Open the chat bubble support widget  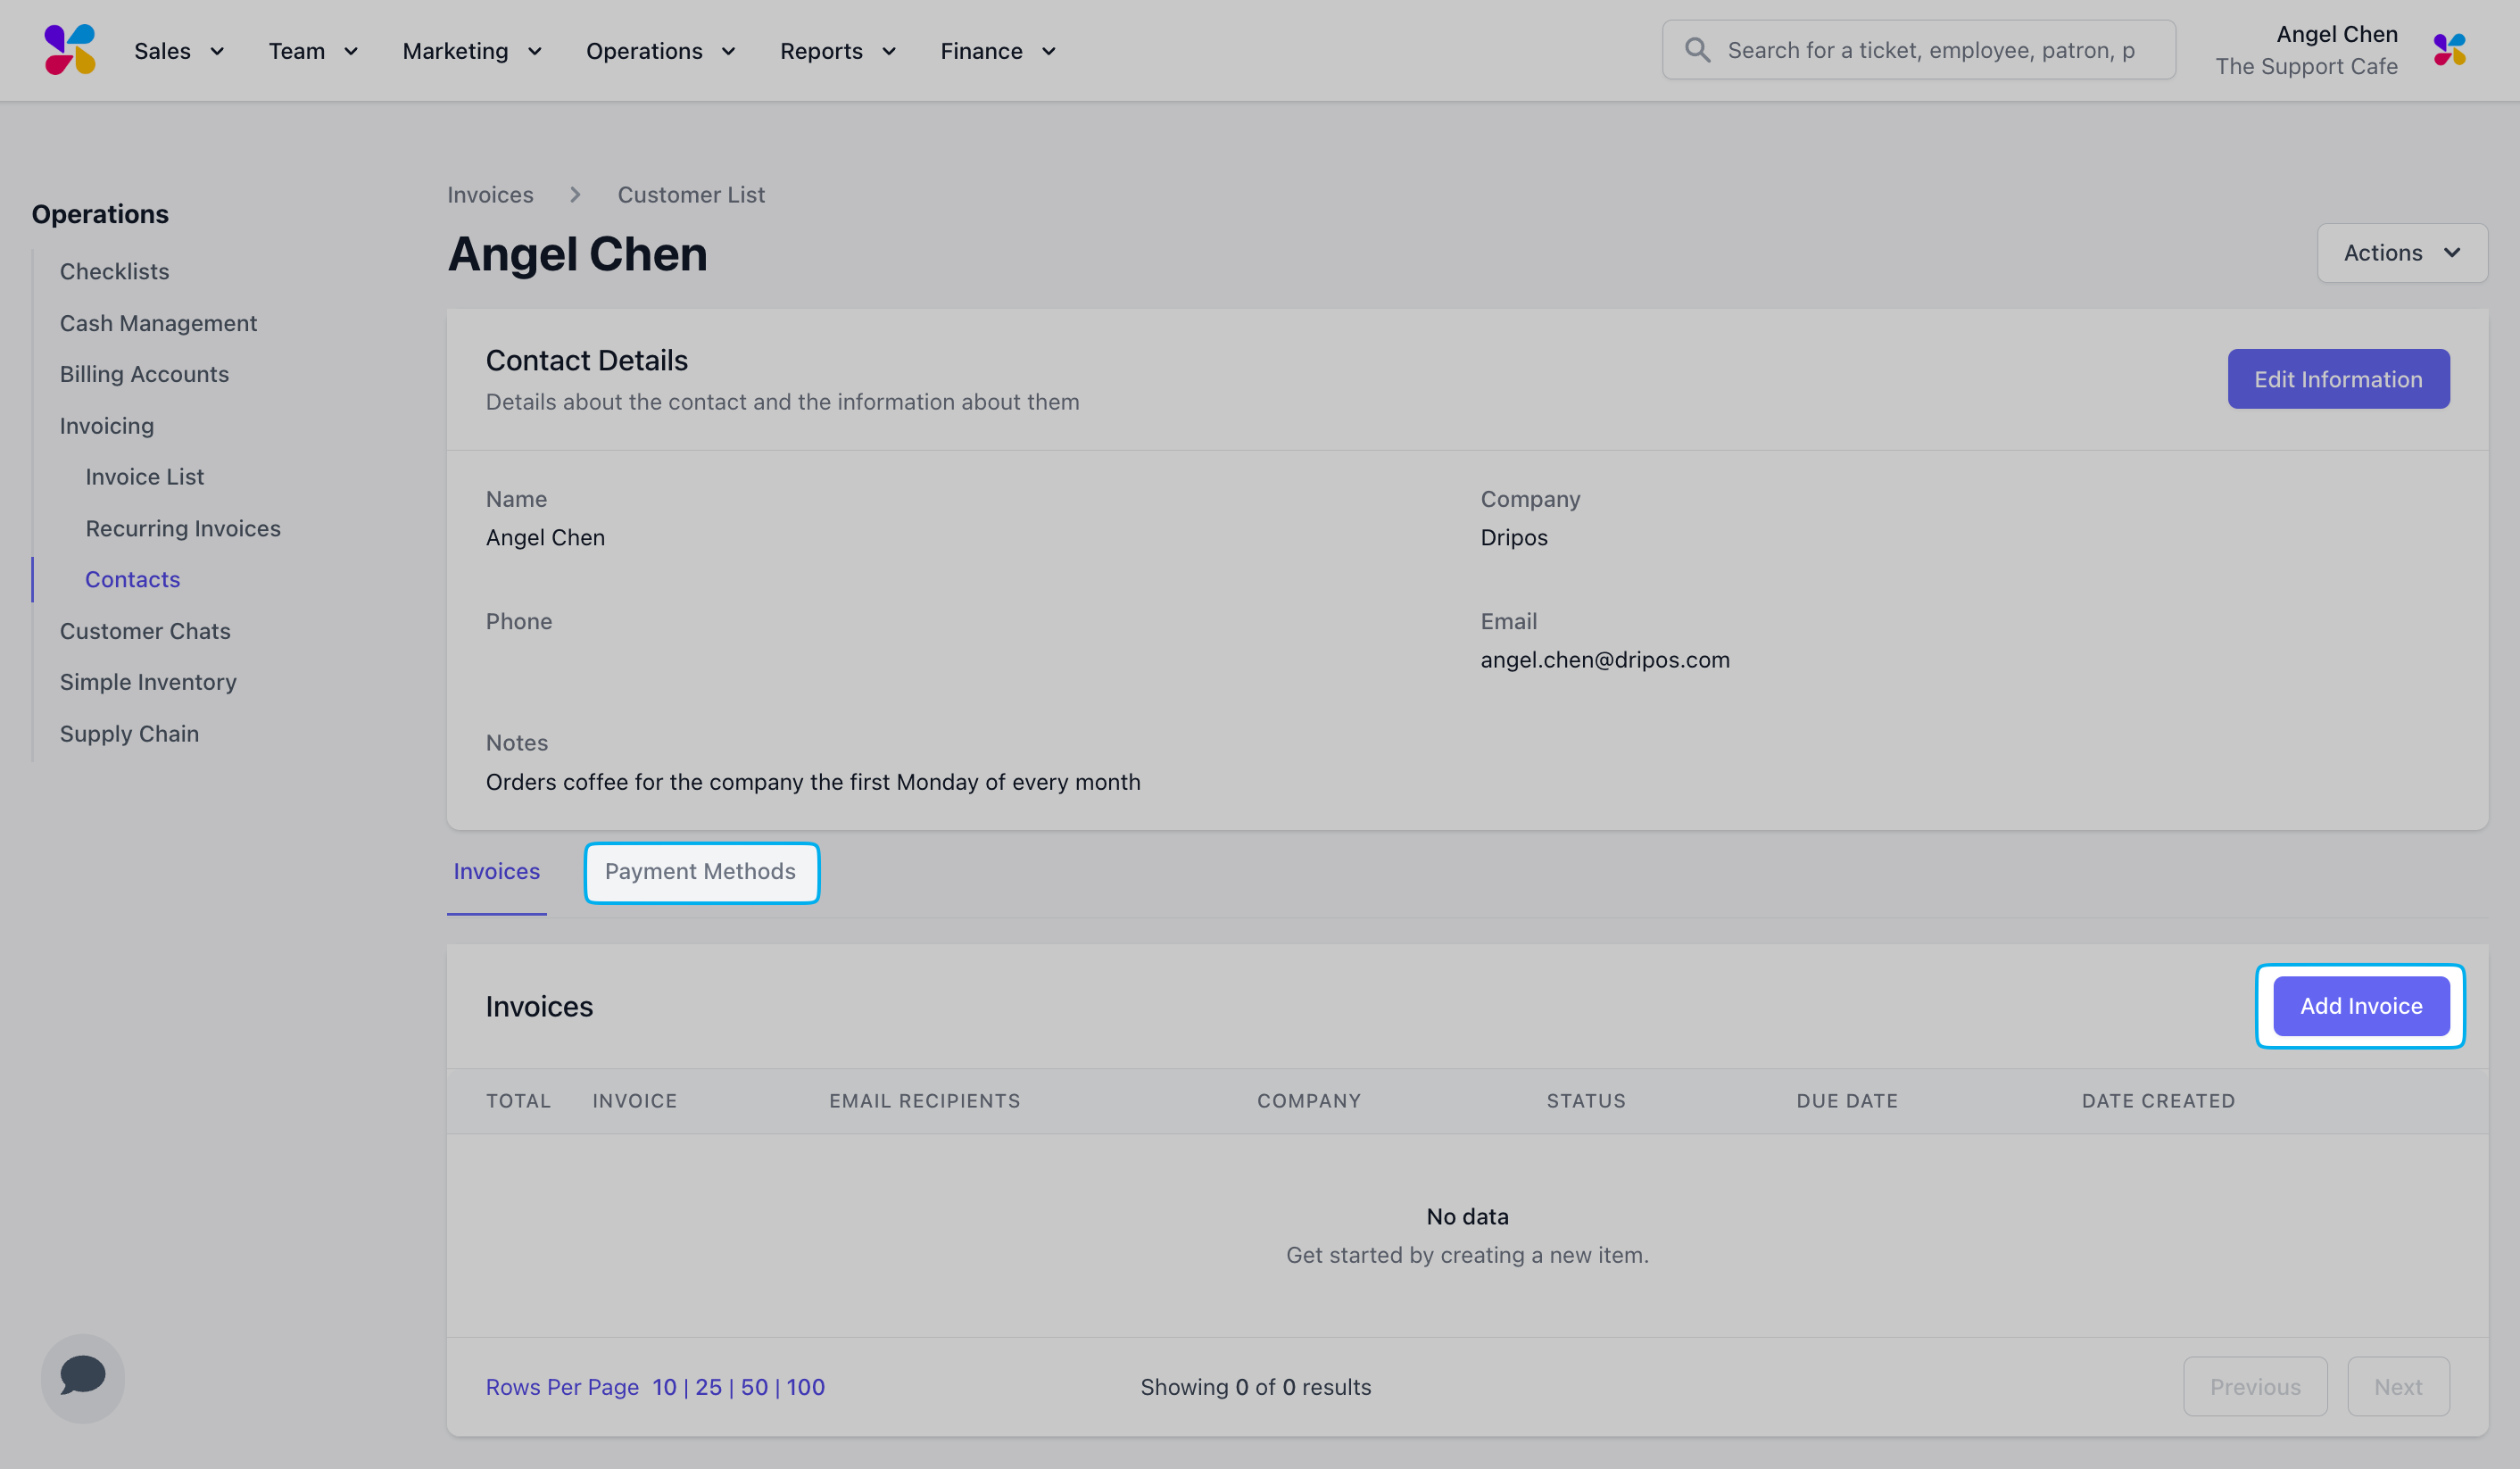tap(83, 1377)
